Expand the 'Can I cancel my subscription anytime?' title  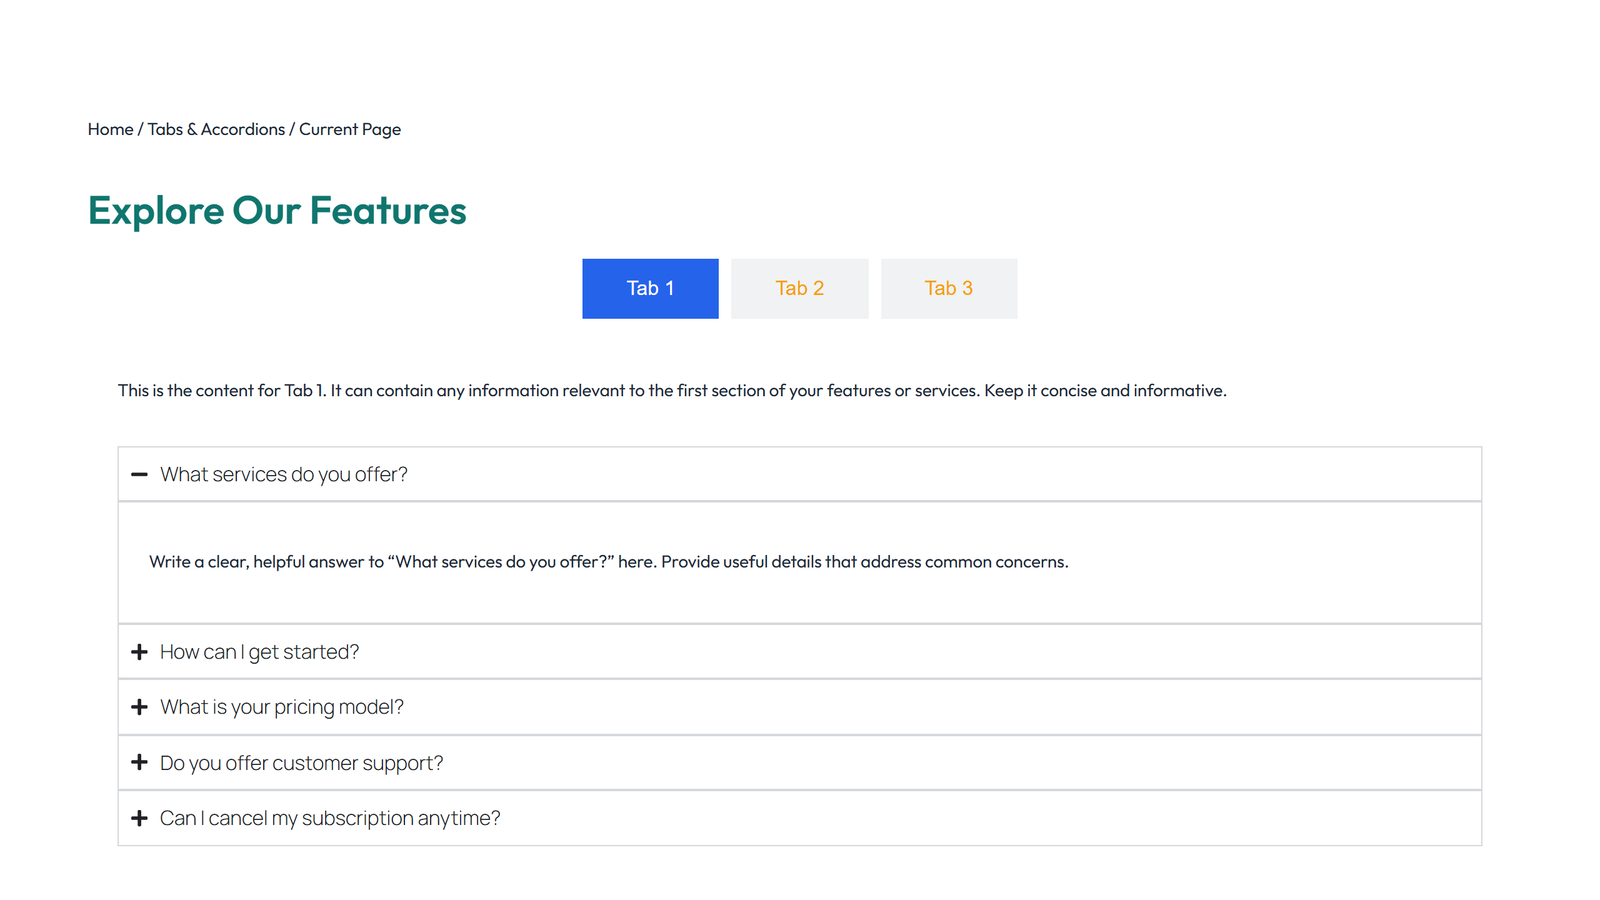(x=330, y=818)
